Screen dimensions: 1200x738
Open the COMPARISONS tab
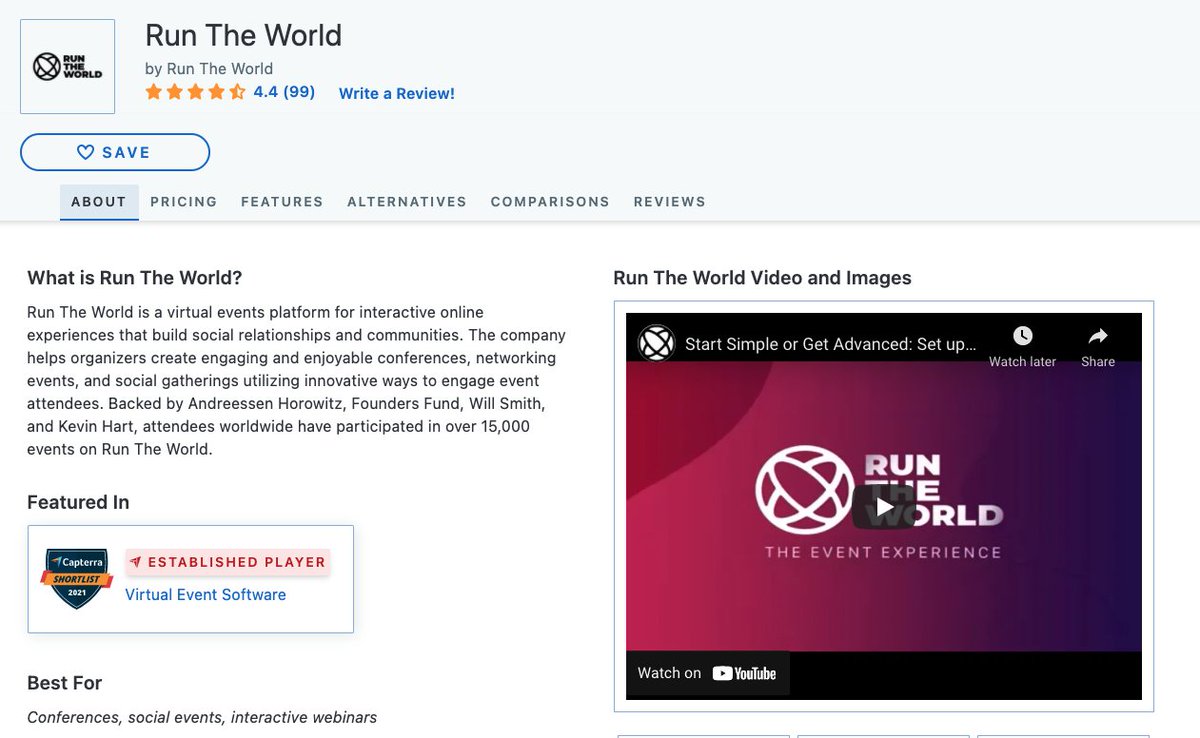pos(550,201)
